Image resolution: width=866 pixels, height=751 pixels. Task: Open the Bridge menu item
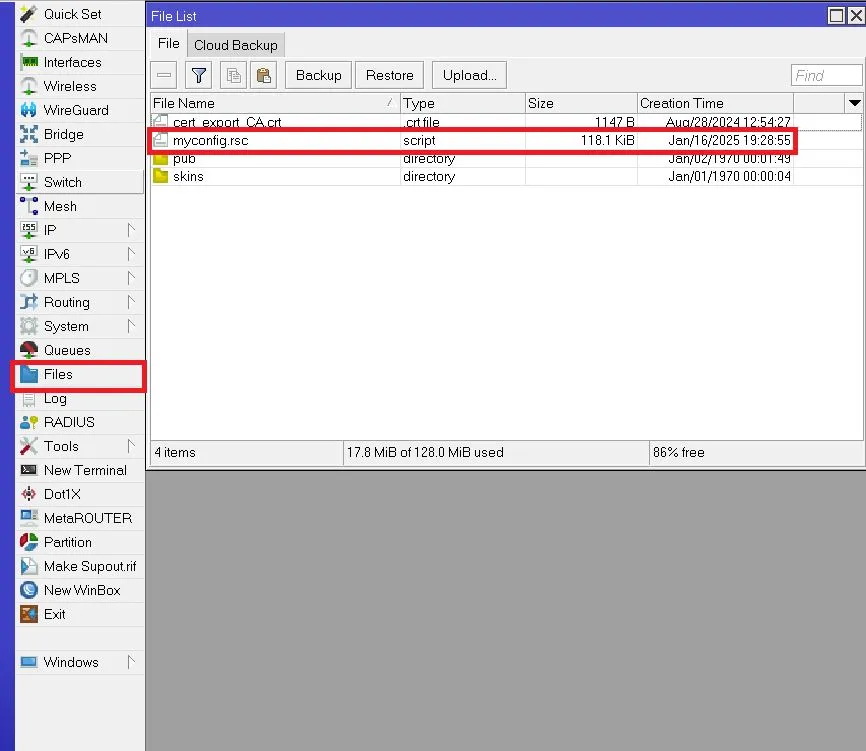click(x=63, y=134)
